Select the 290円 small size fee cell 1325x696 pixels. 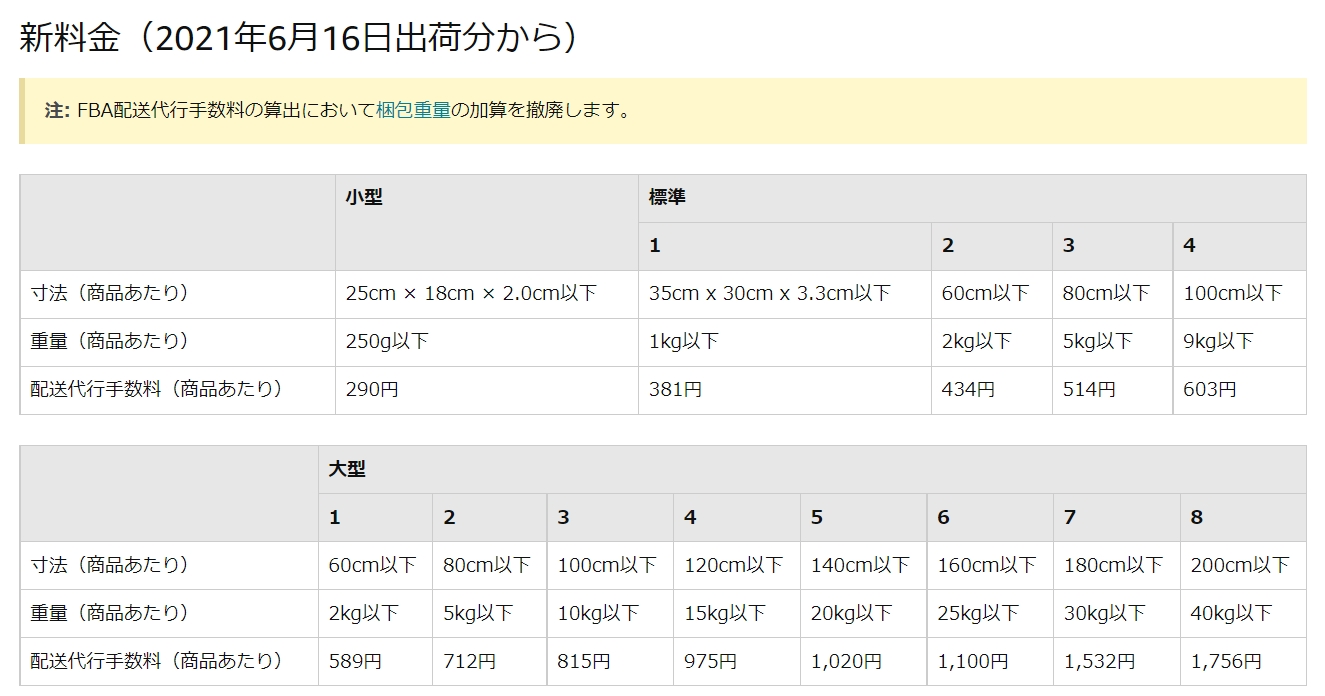coord(372,390)
